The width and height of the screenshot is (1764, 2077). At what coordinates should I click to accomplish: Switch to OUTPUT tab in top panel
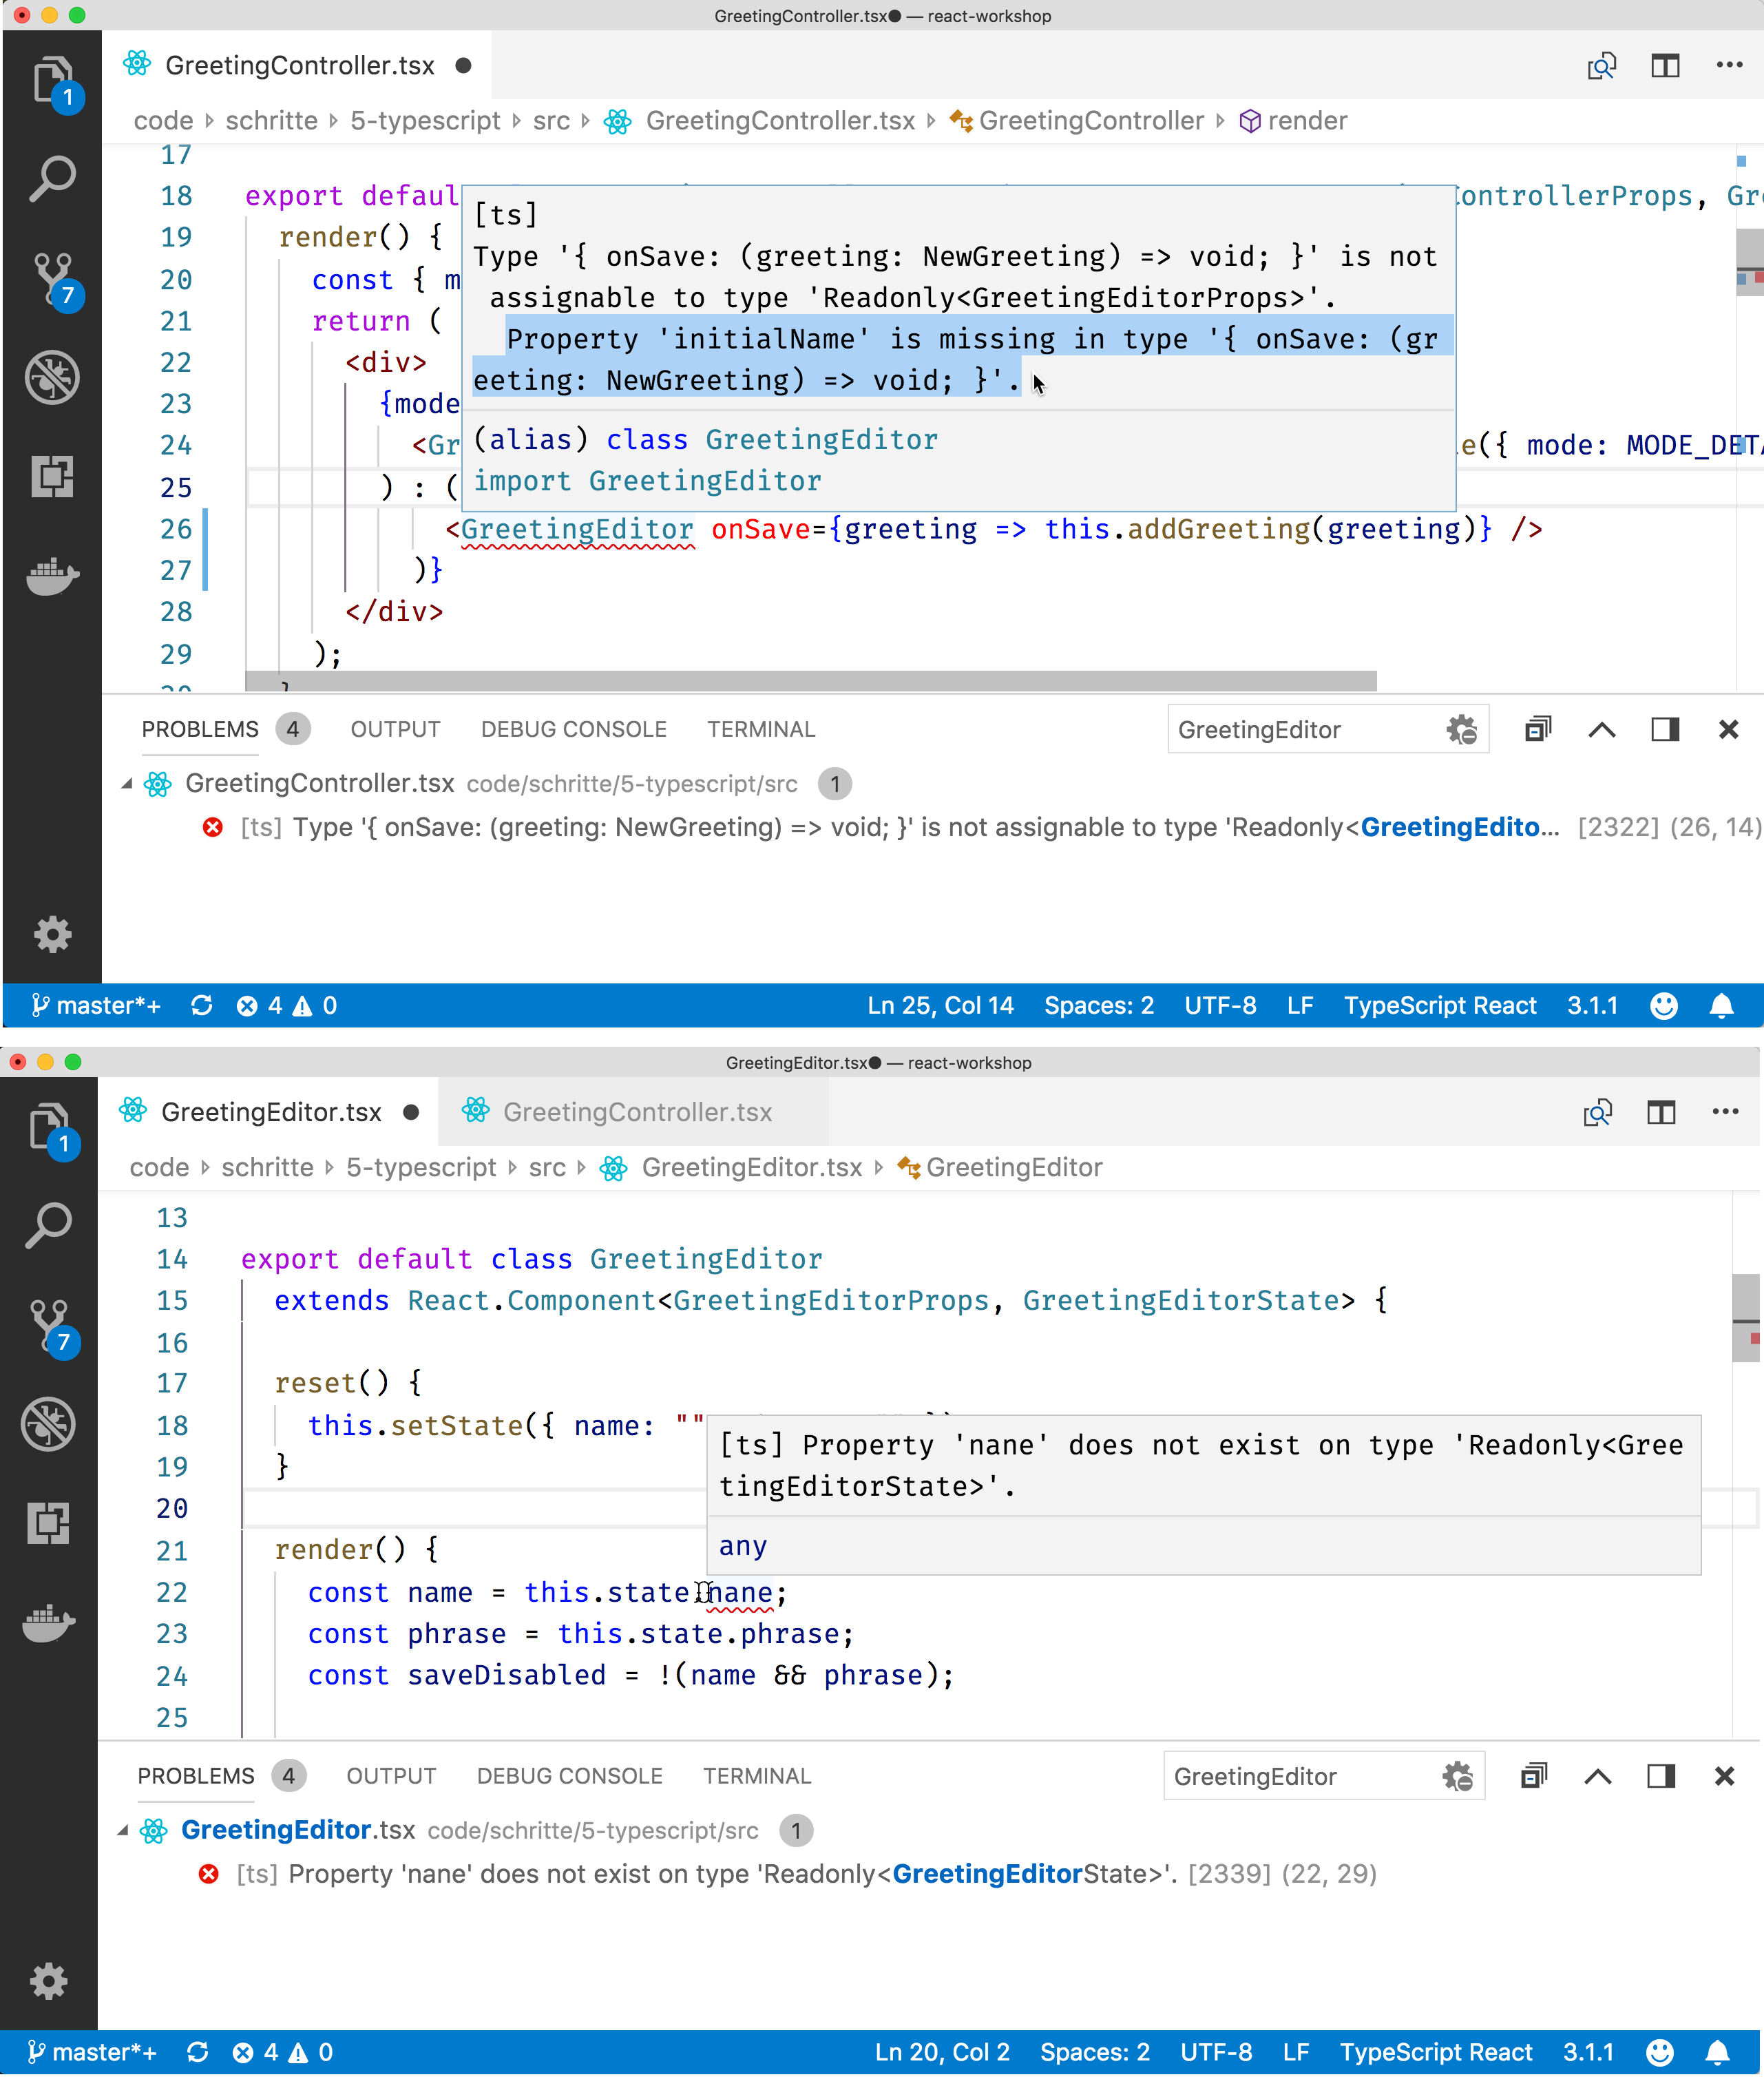pos(395,729)
